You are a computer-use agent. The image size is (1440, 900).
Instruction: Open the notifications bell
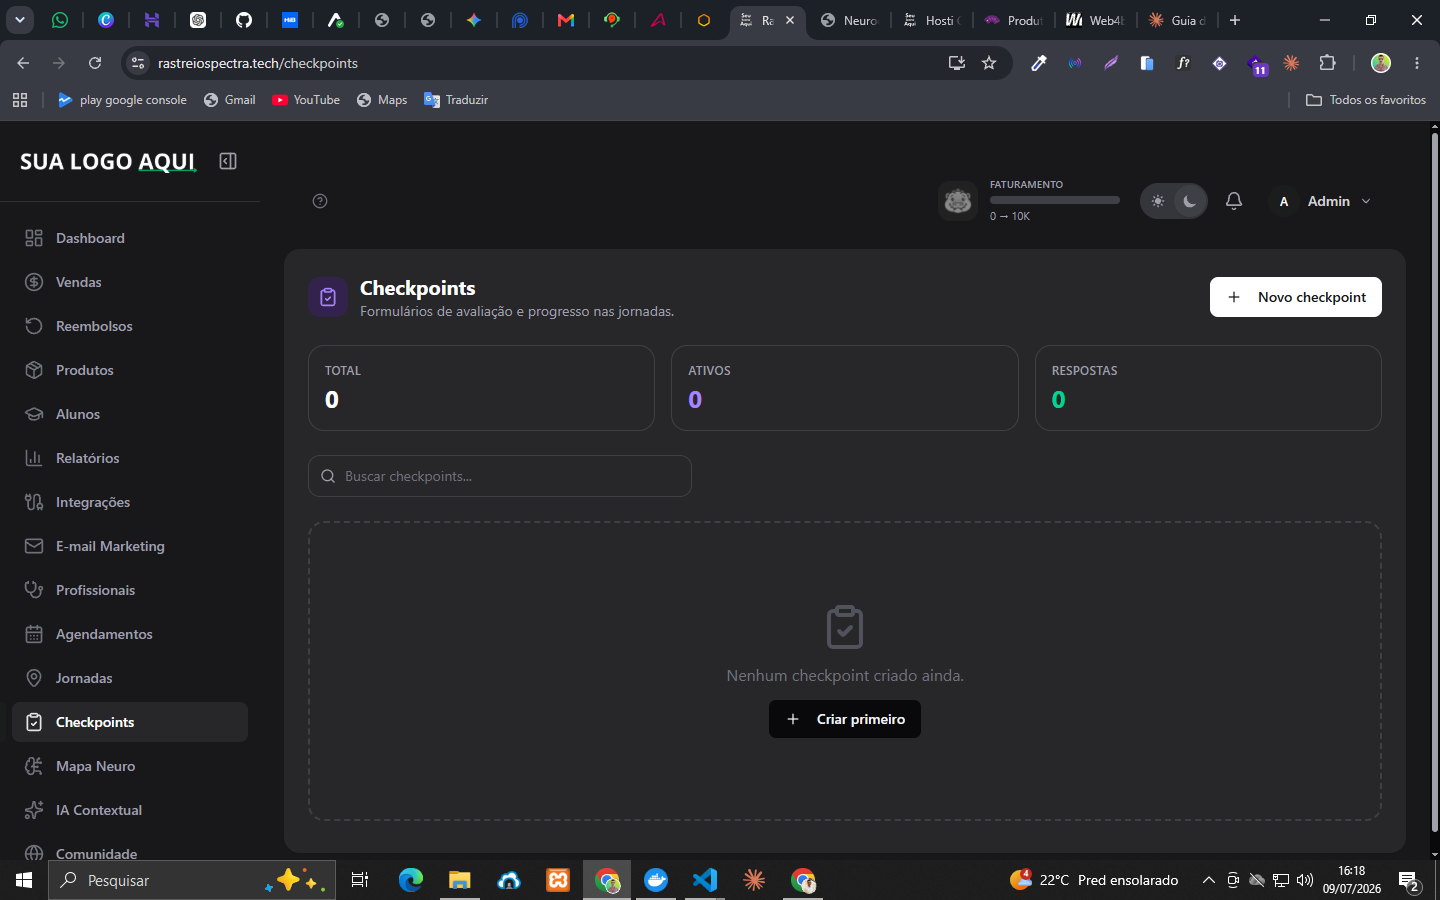point(1234,201)
